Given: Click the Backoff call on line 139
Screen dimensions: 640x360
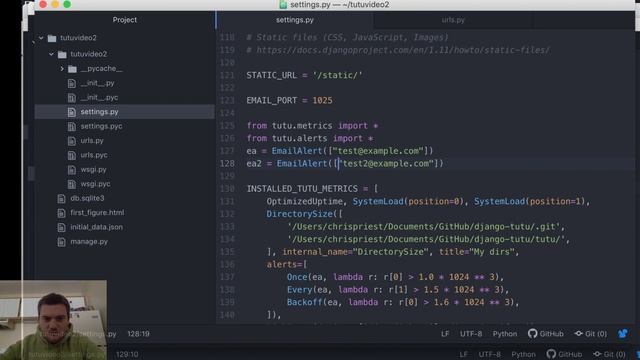Looking at the screenshot, I should tap(304, 302).
